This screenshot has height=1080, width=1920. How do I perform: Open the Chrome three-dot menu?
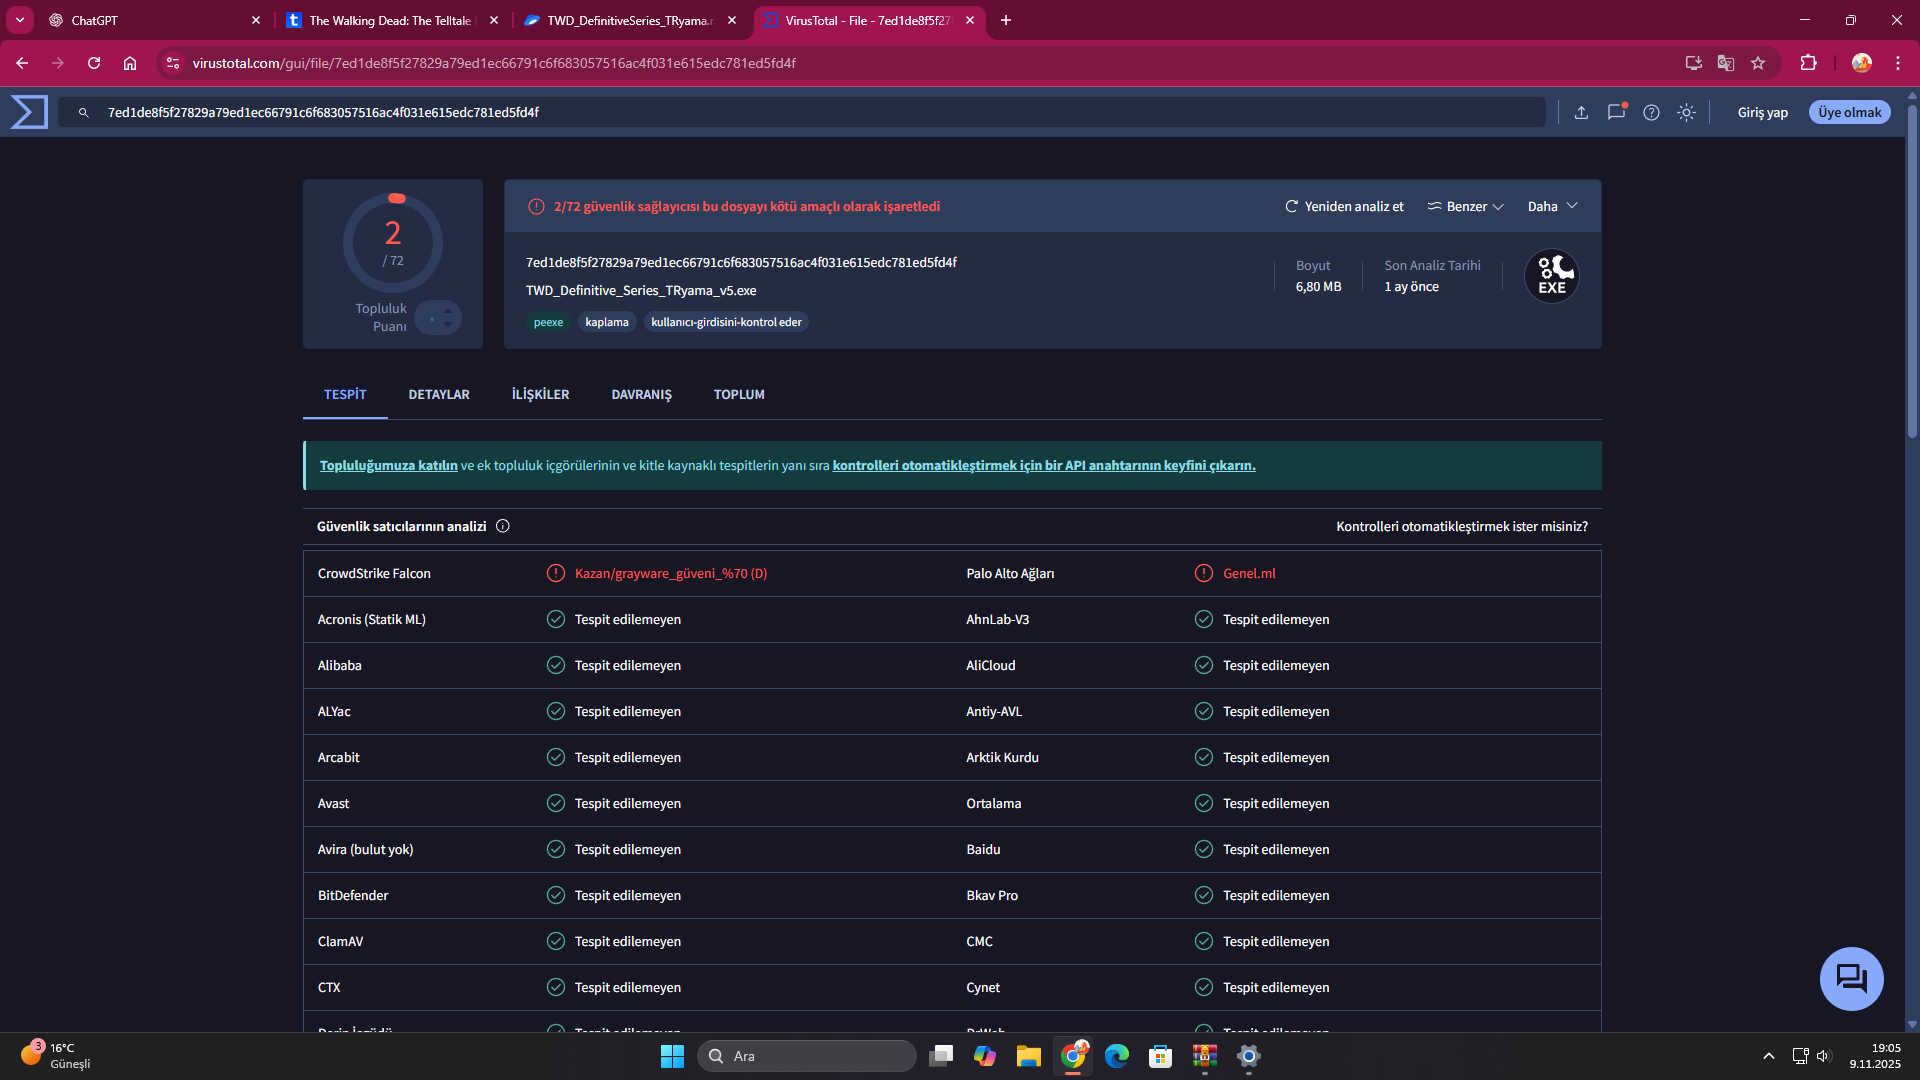tap(1898, 63)
